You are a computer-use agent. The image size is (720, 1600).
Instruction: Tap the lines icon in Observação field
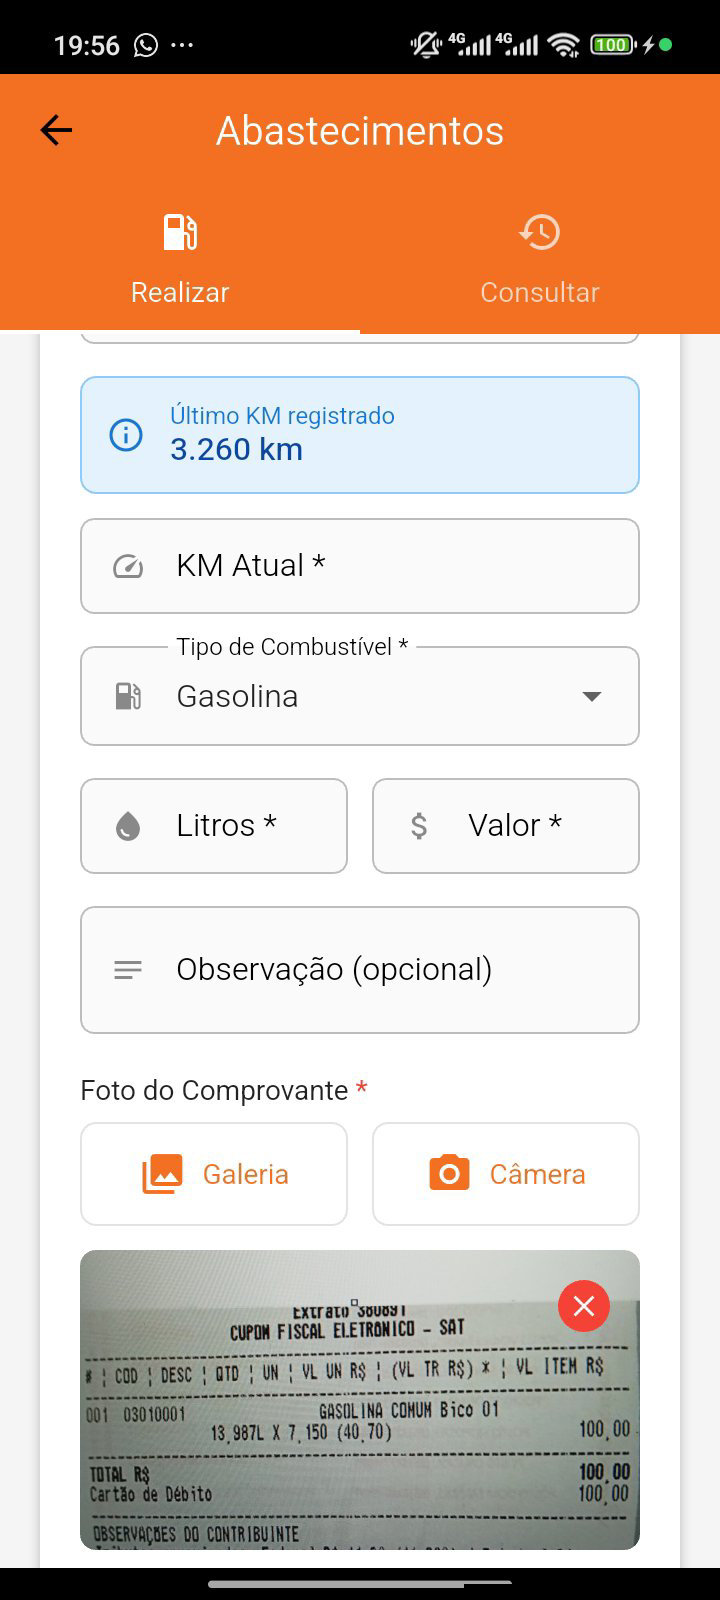click(x=128, y=970)
